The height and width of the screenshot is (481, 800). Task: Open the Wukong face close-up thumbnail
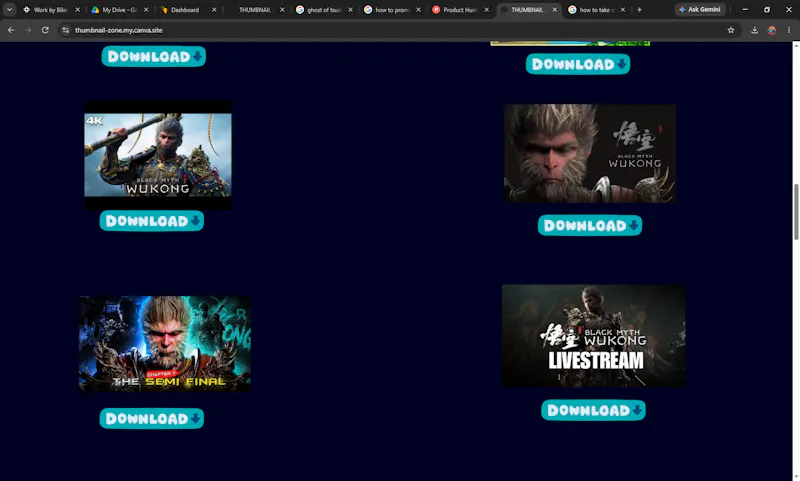click(x=590, y=154)
